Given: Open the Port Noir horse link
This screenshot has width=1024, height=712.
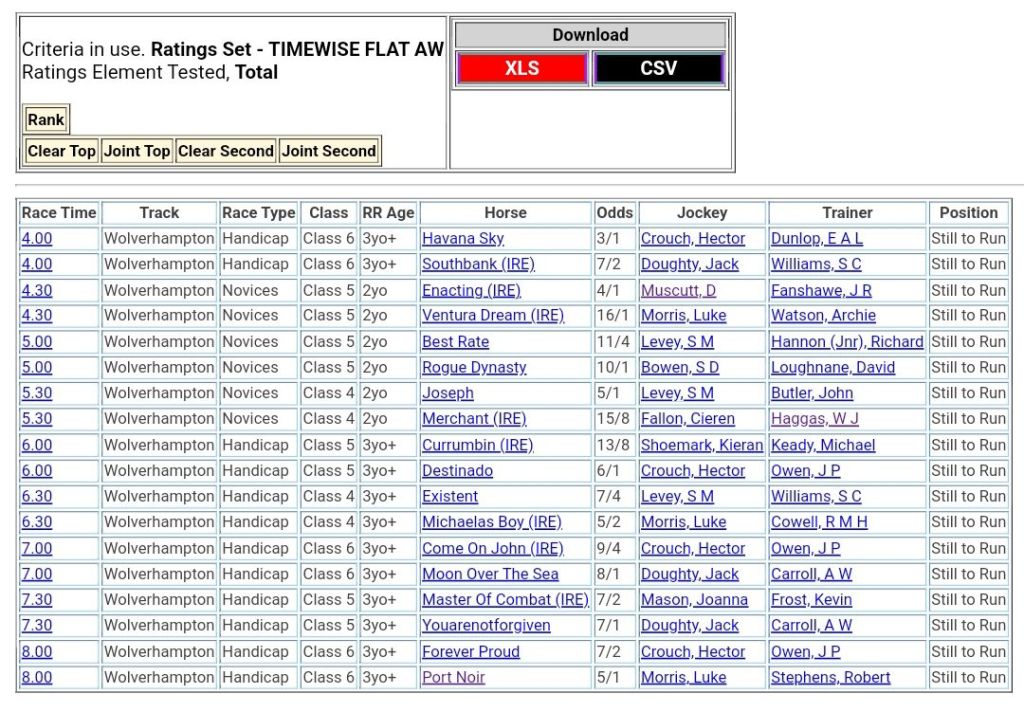Looking at the screenshot, I should click(453, 677).
